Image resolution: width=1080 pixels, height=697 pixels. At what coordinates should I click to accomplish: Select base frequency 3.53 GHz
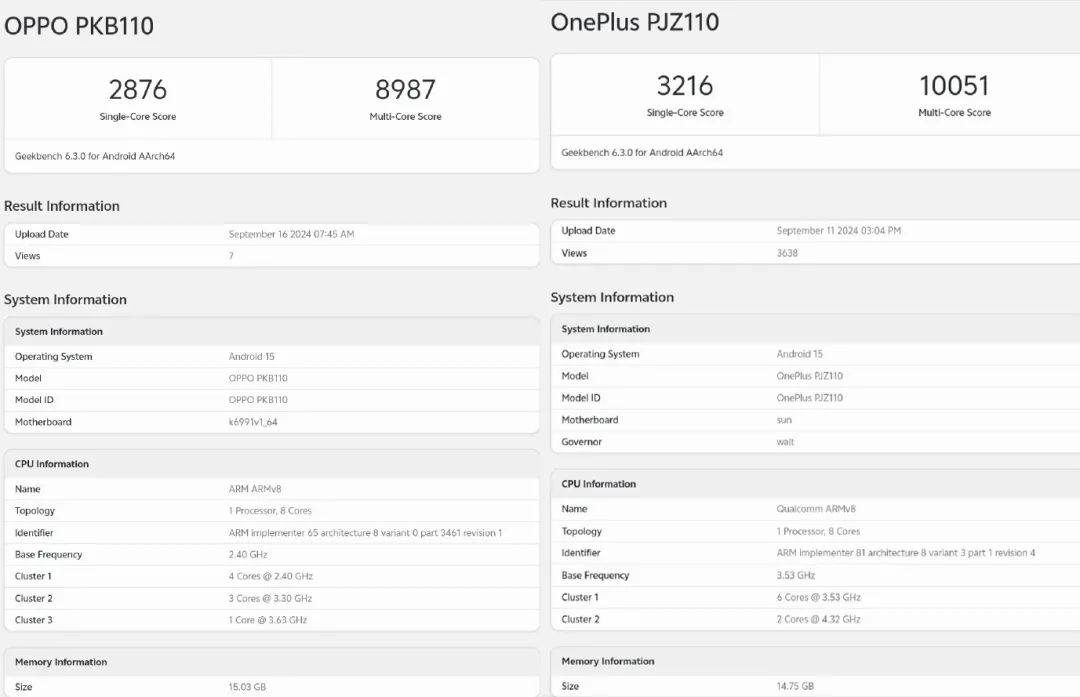(x=796, y=575)
